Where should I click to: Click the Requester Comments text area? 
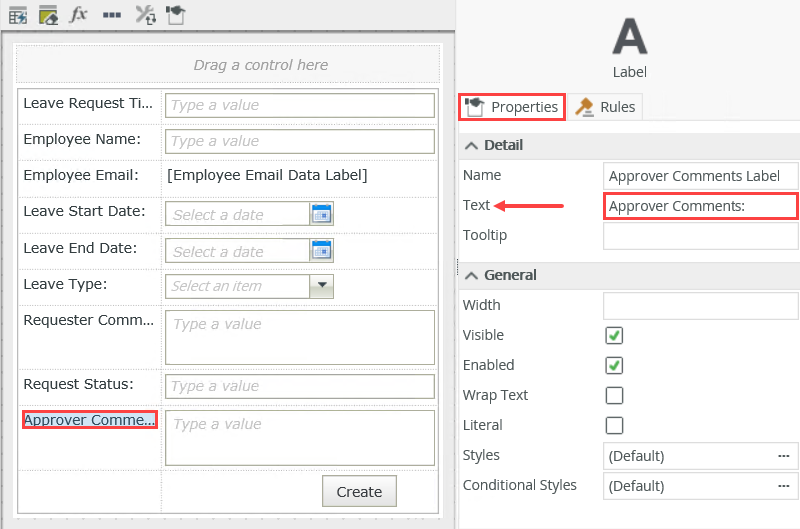300,338
